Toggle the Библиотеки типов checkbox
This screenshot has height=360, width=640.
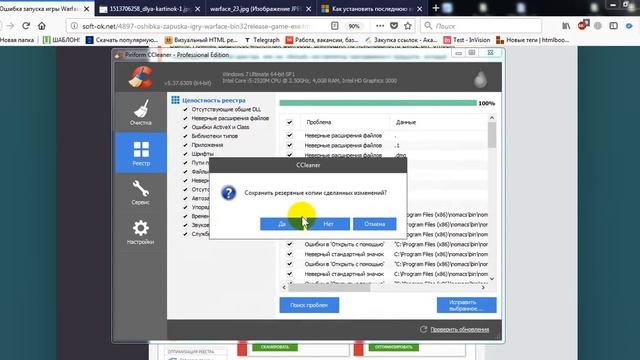click(185, 136)
